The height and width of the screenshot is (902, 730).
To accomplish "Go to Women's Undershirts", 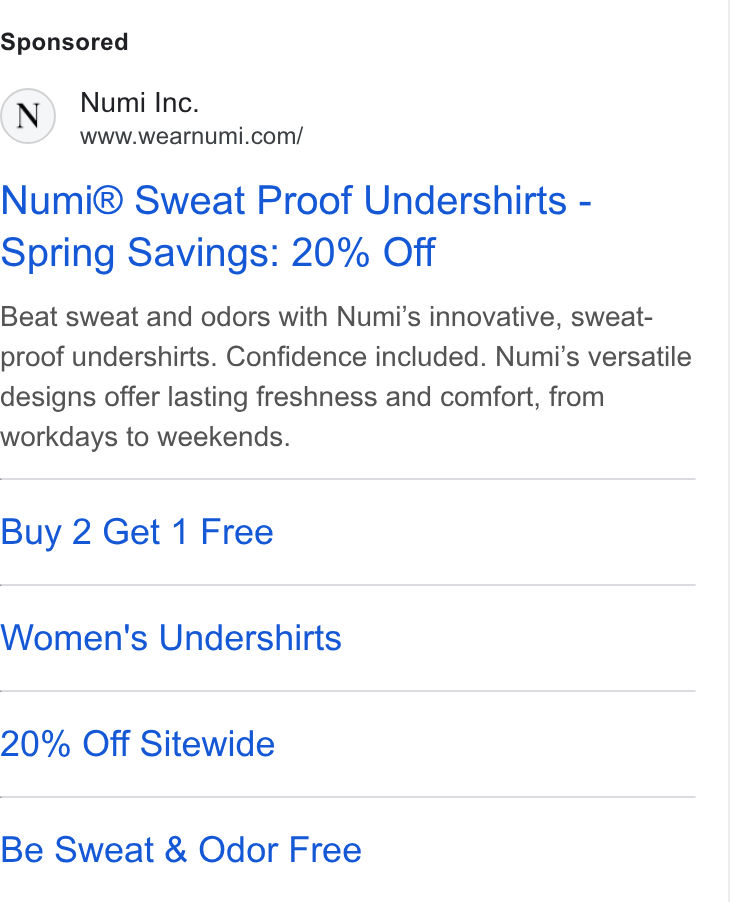I will [x=171, y=637].
